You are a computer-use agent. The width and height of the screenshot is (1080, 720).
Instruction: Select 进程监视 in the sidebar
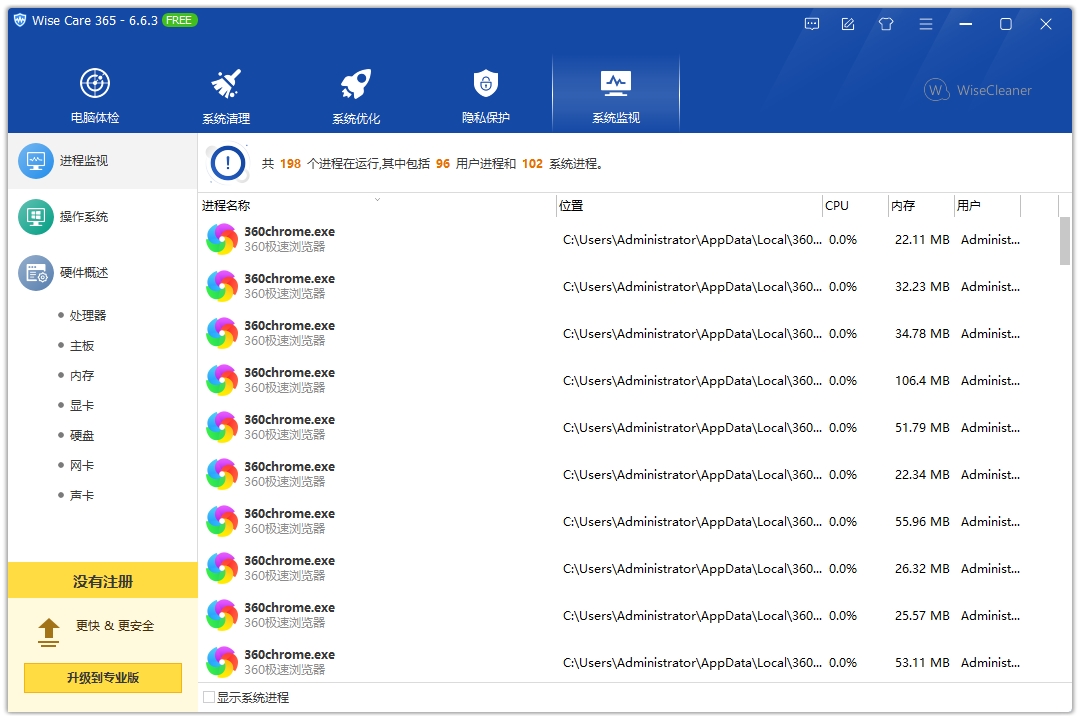83,161
